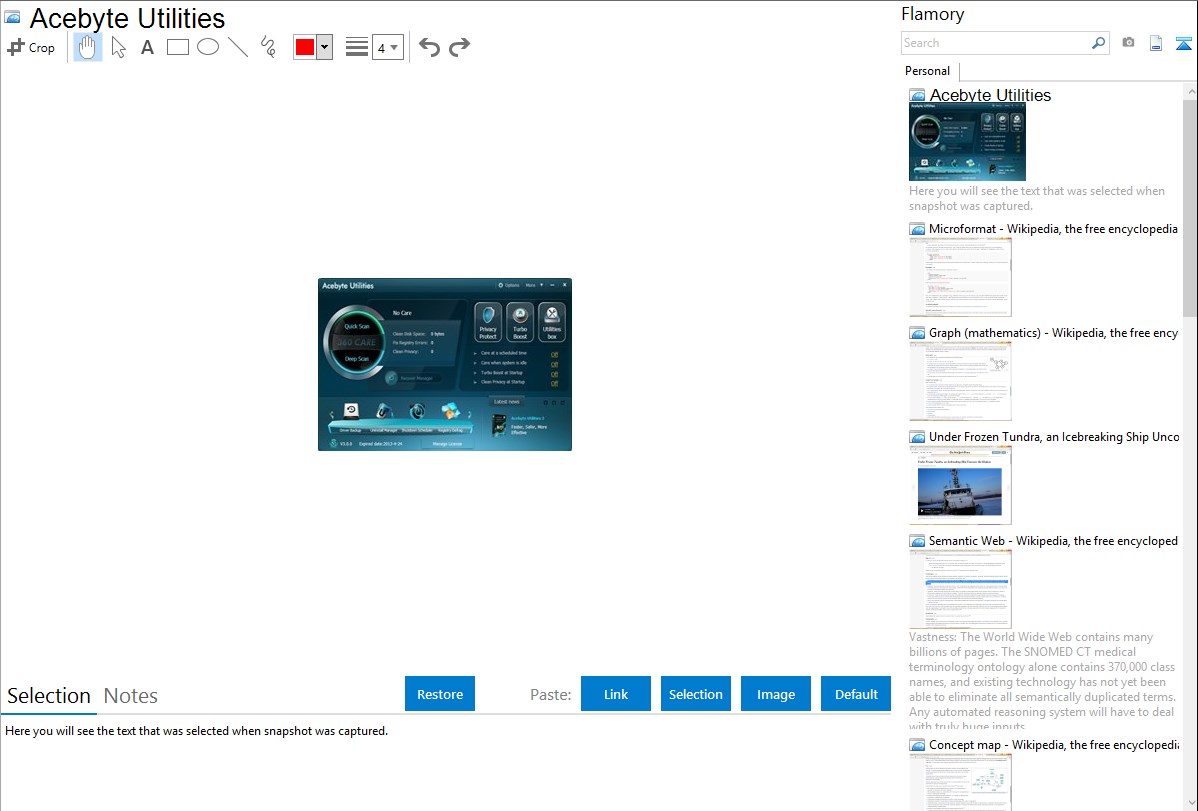Activate the hand pan tool

tap(88, 47)
